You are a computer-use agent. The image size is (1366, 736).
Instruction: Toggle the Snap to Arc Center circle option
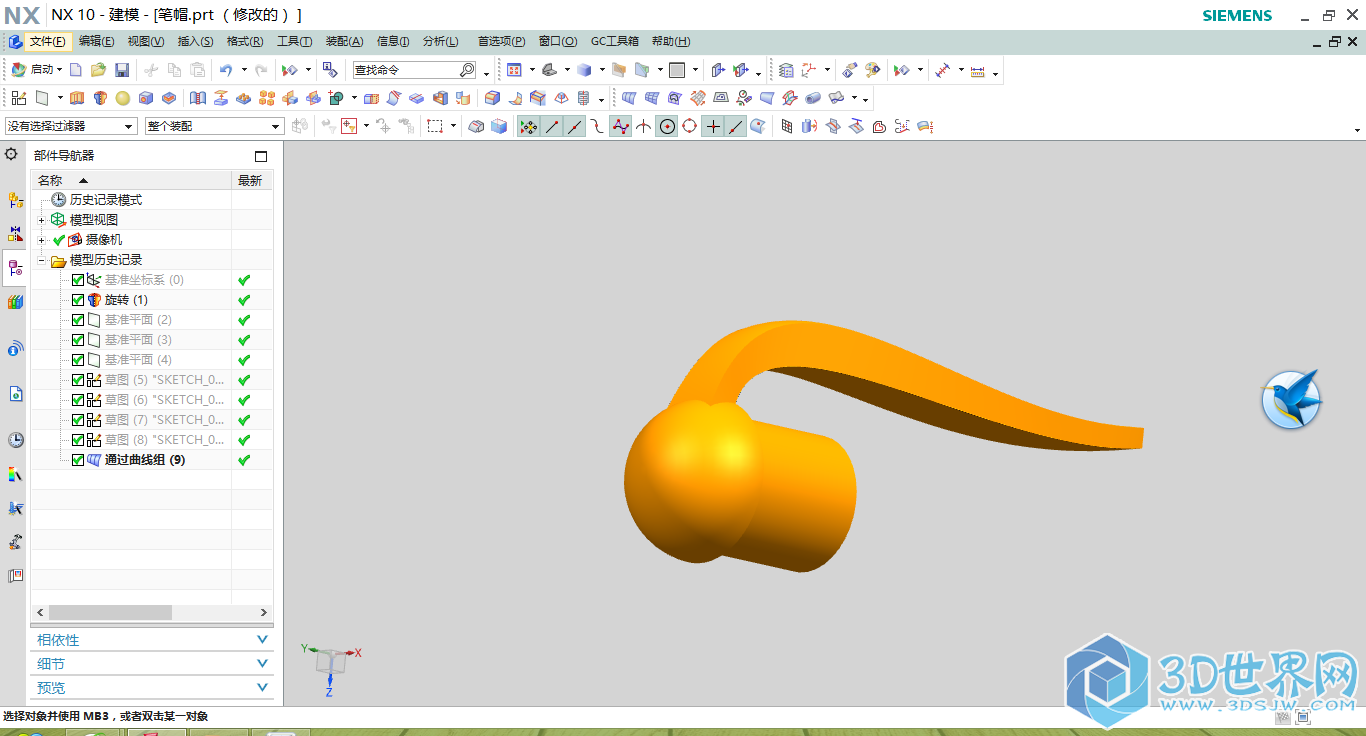pyautogui.click(x=667, y=126)
